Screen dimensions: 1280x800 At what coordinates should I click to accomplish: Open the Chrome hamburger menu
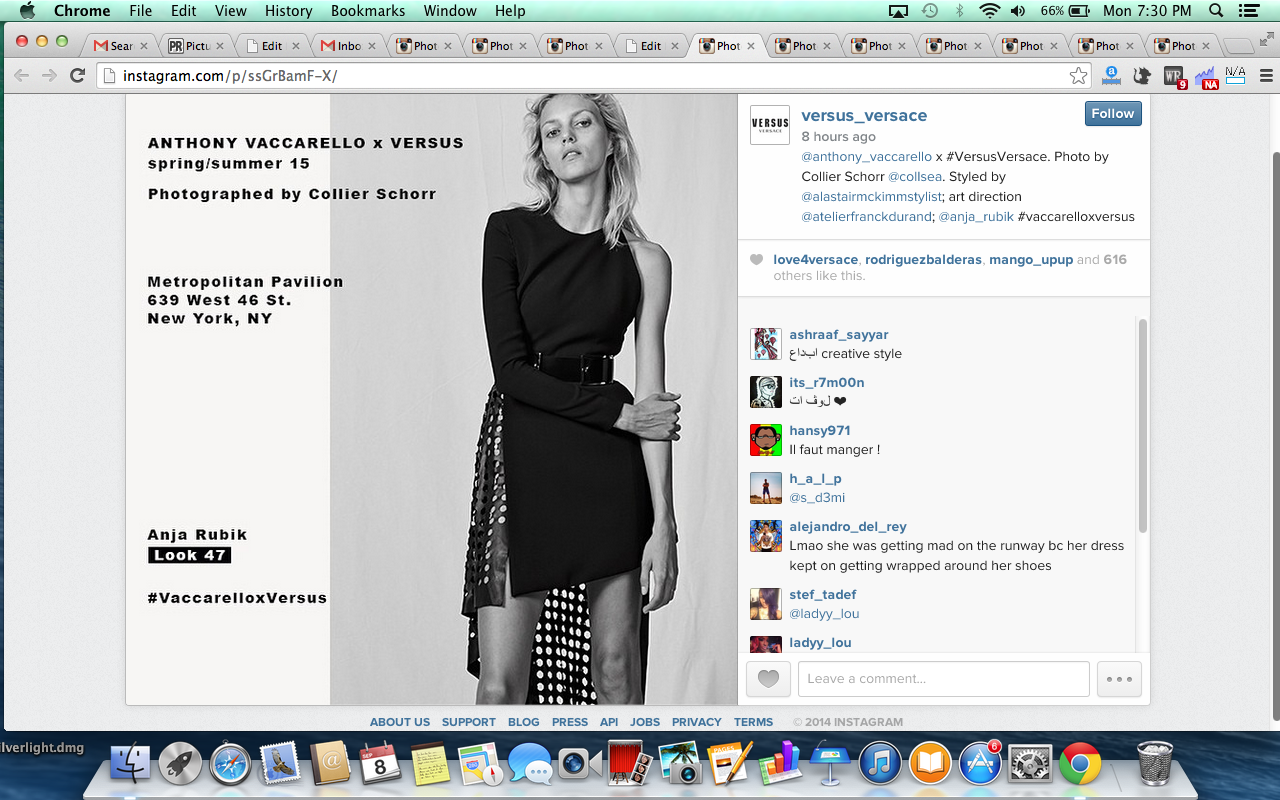1266,75
